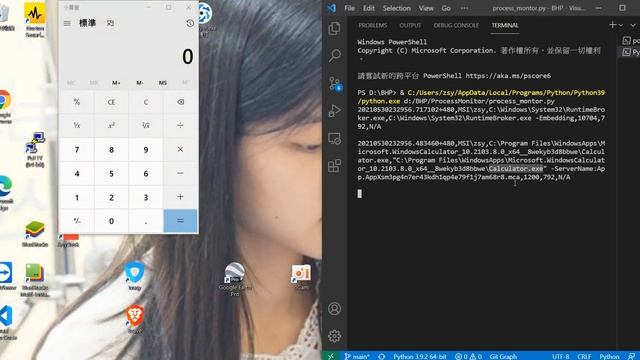Image resolution: width=640 pixels, height=360 pixels.
Task: Switch to the TERMINAL panel tab
Action: pos(505,25)
